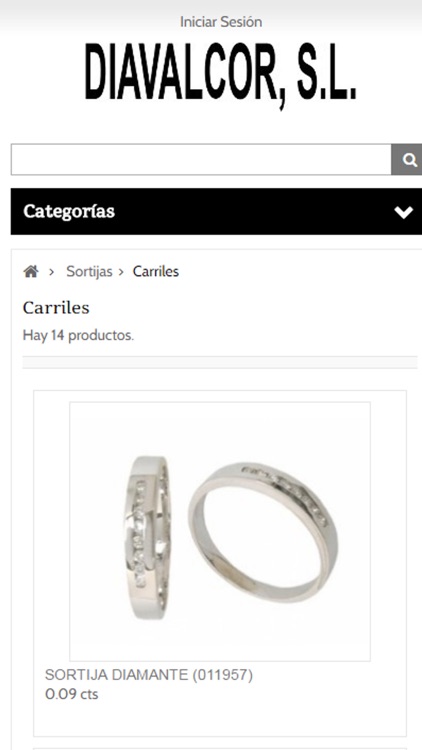The width and height of the screenshot is (422, 750).
Task: Click the flat-lying ring in photo
Action: [x=263, y=532]
